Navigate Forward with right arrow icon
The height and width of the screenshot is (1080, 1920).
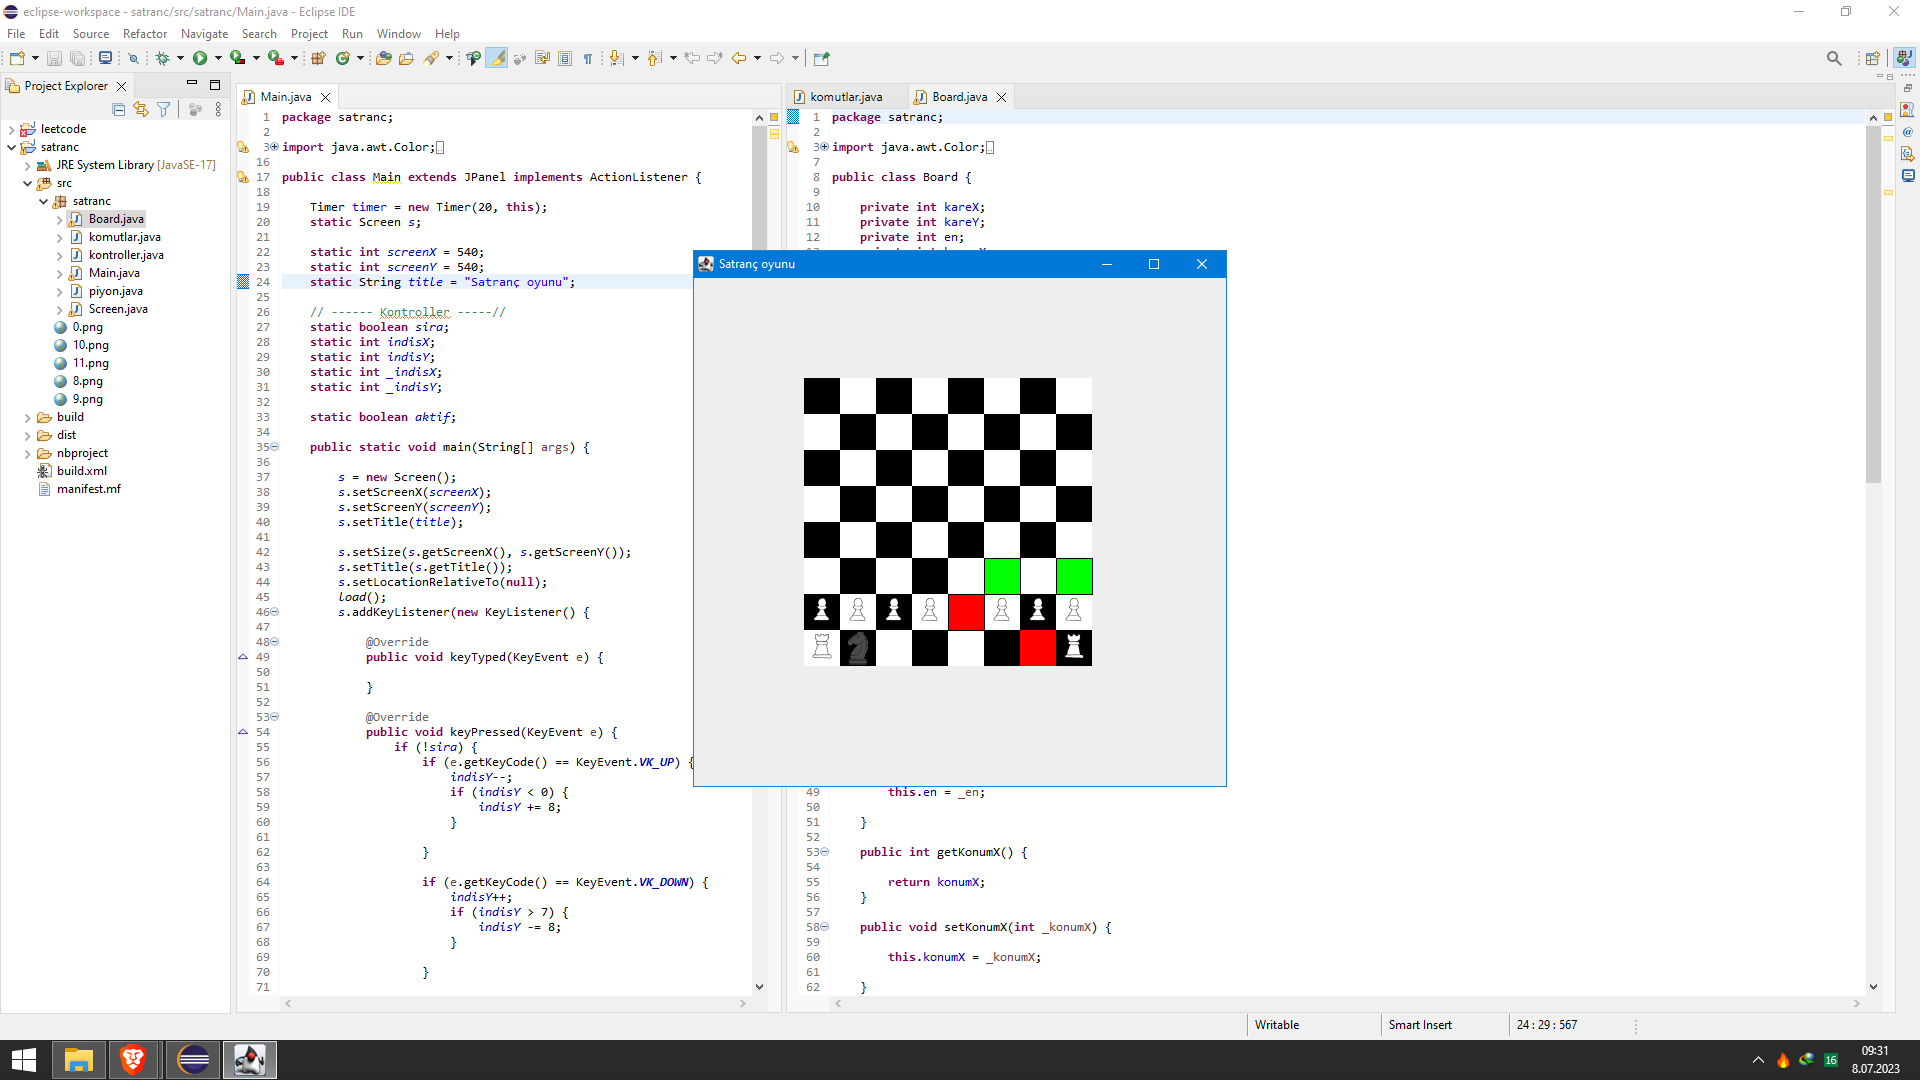click(x=777, y=58)
